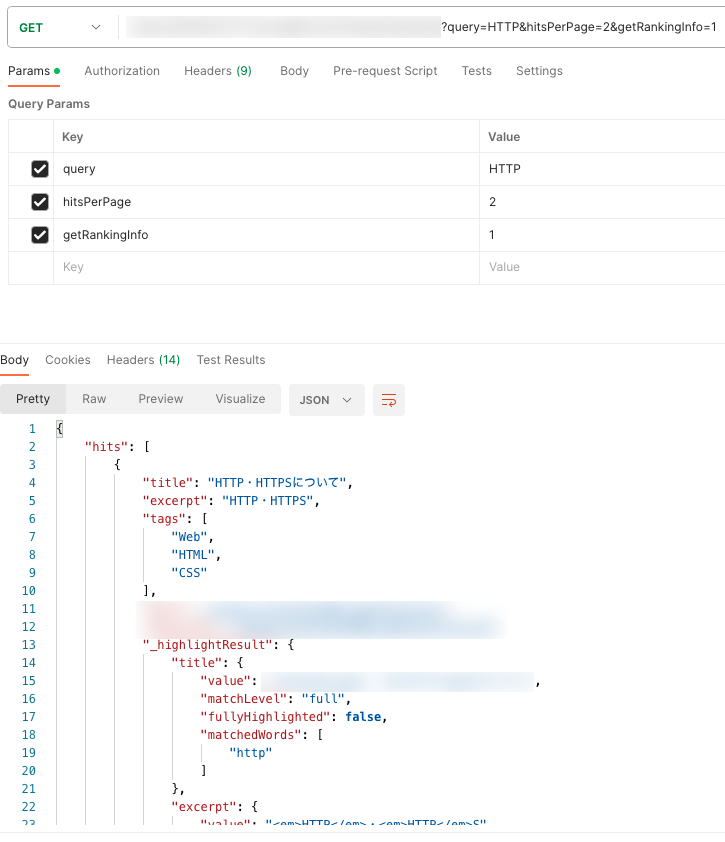725x842 pixels.
Task: Click the "http" matched word value
Action: (251, 753)
